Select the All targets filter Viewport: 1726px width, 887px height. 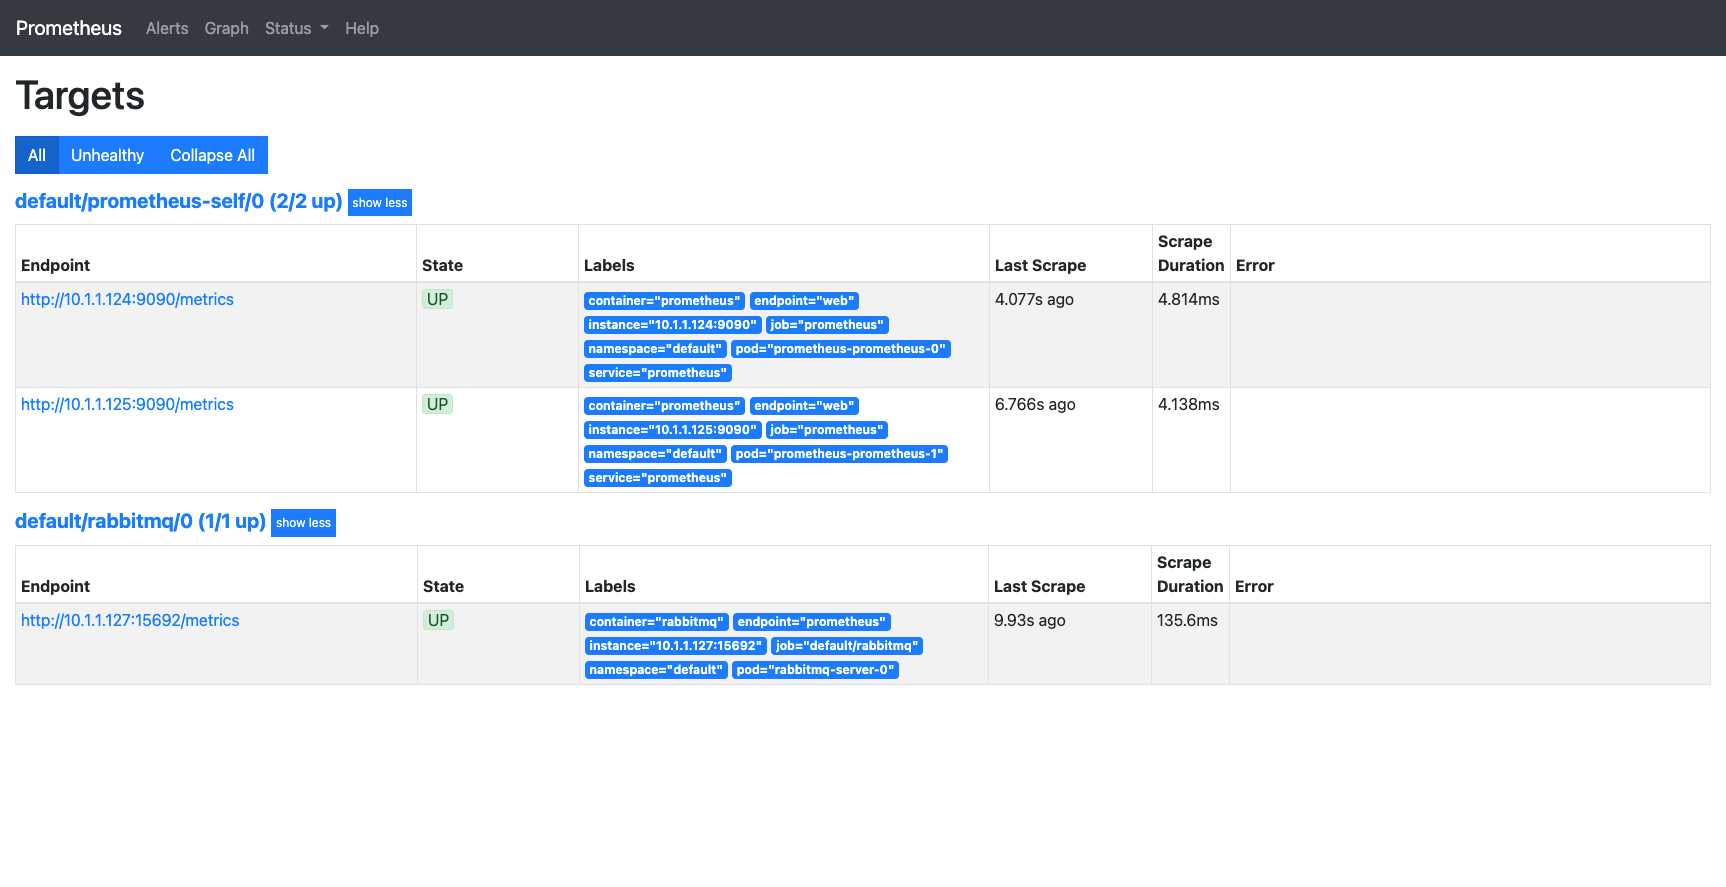(x=37, y=155)
